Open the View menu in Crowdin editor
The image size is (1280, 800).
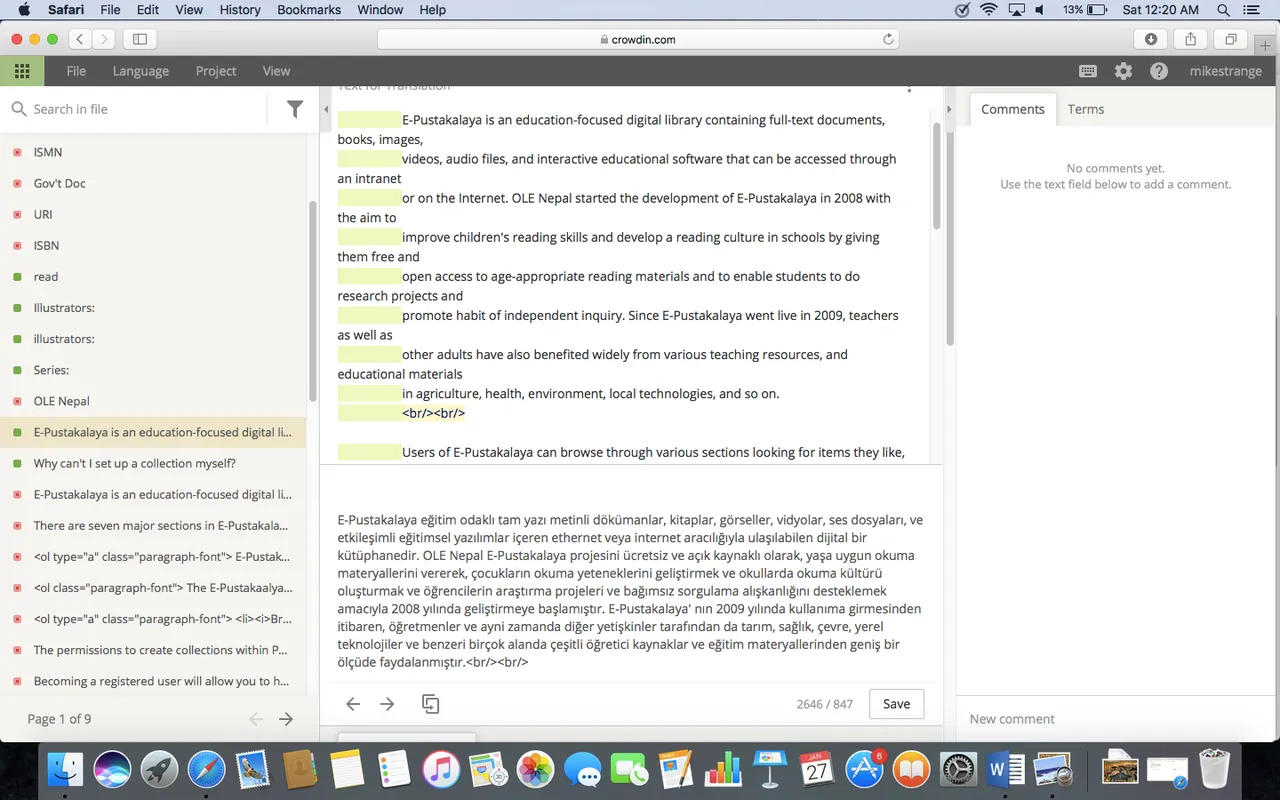[276, 71]
